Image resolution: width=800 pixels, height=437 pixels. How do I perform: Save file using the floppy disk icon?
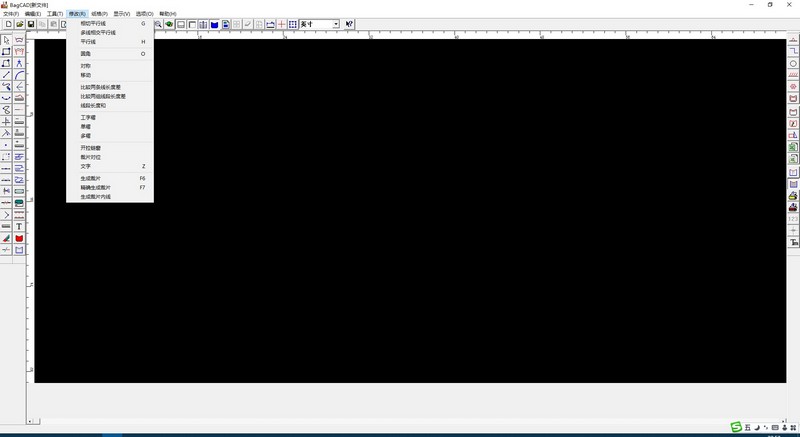[x=31, y=24]
